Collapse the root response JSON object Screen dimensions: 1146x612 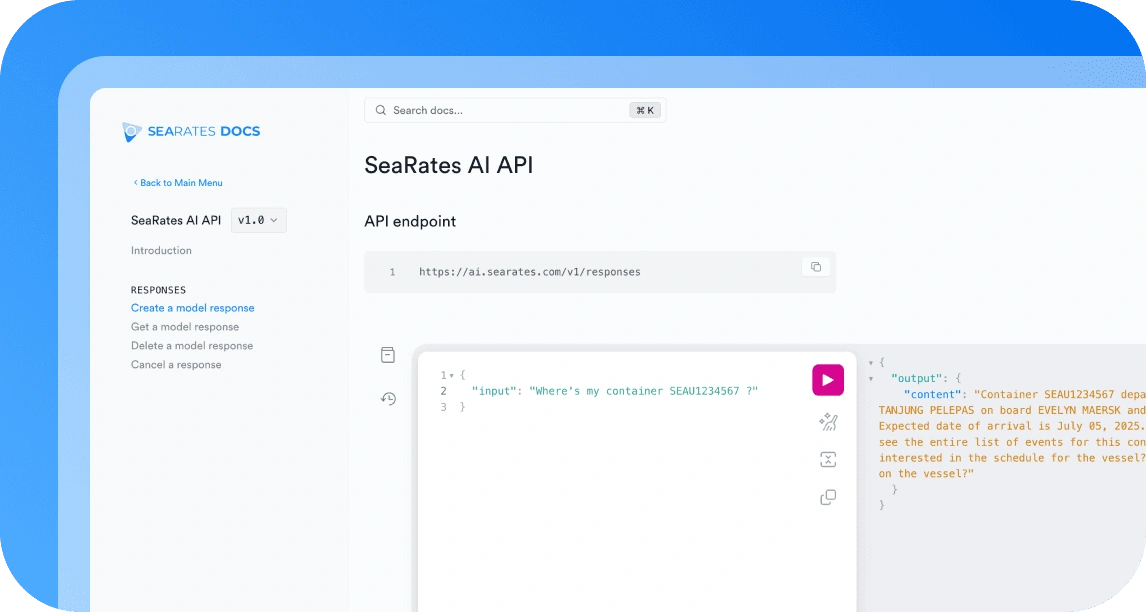[870, 363]
